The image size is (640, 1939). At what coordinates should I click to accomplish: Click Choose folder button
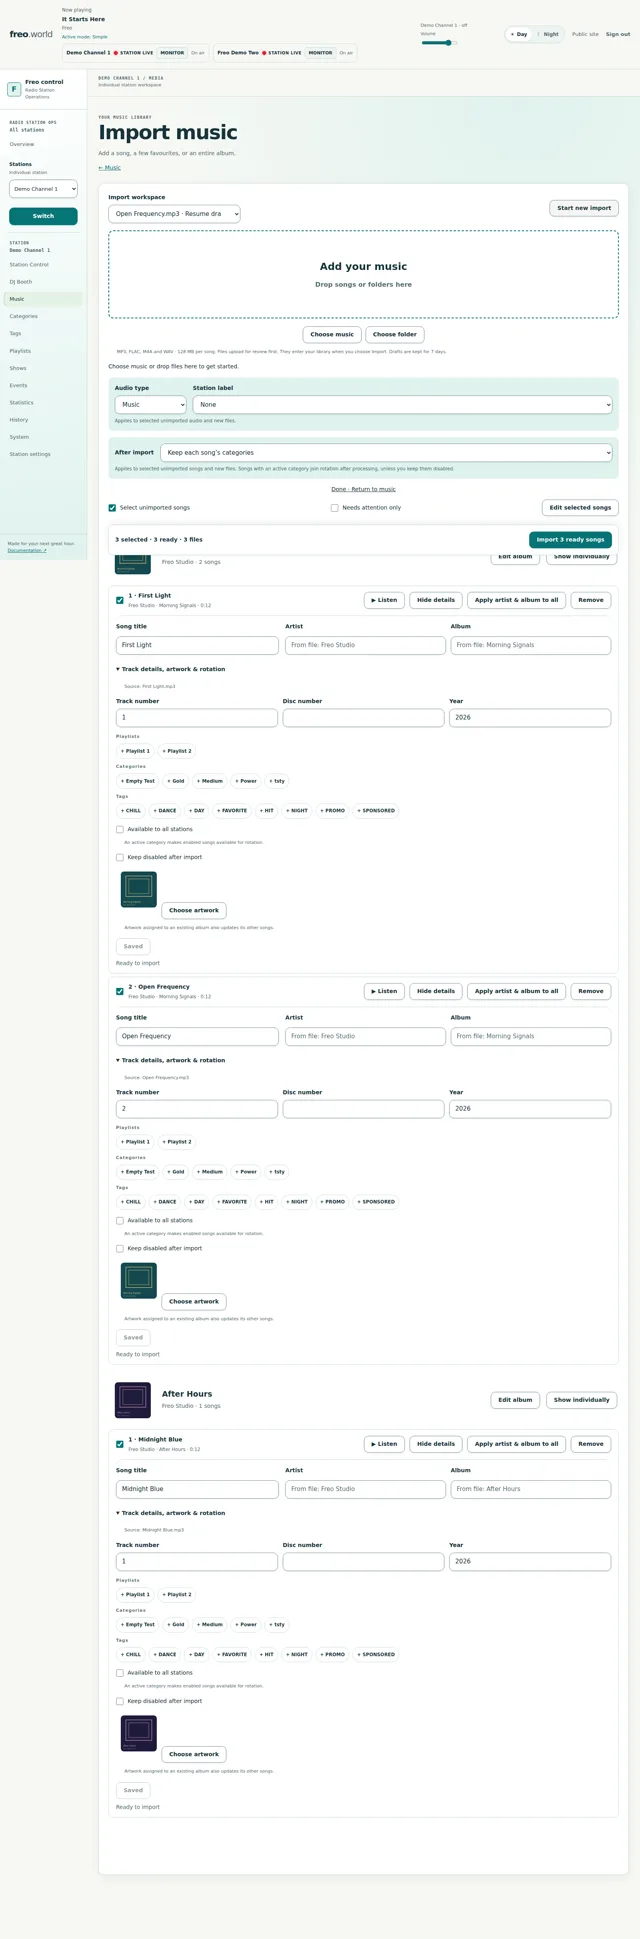pos(395,335)
